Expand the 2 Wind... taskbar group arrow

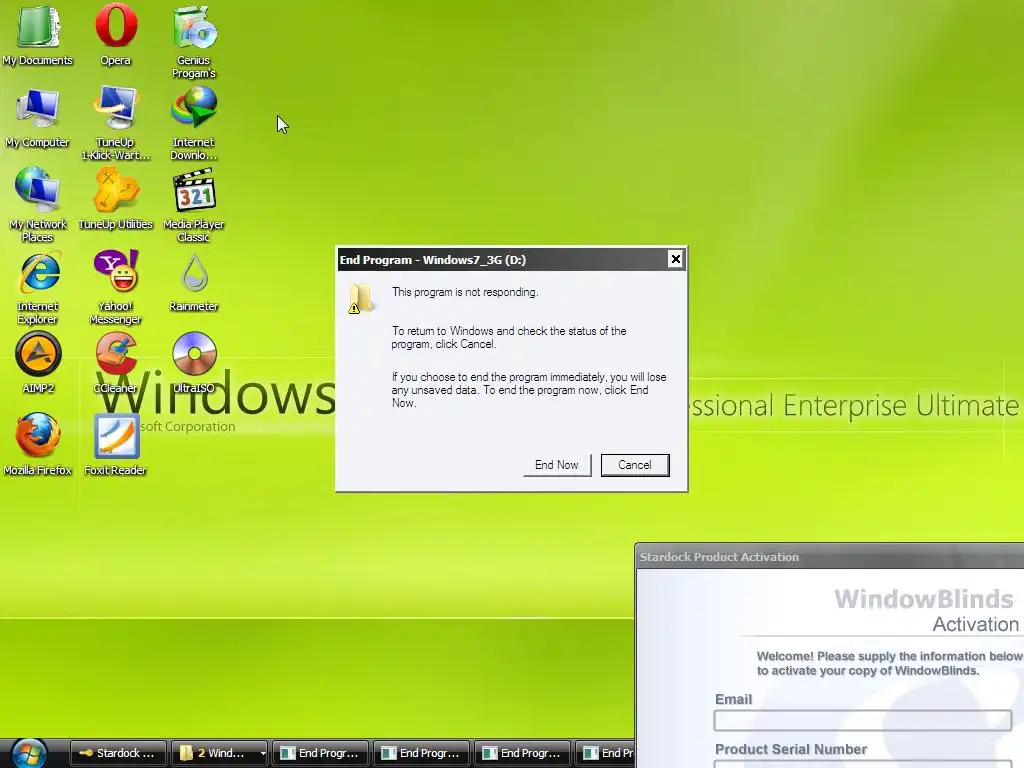pos(263,753)
